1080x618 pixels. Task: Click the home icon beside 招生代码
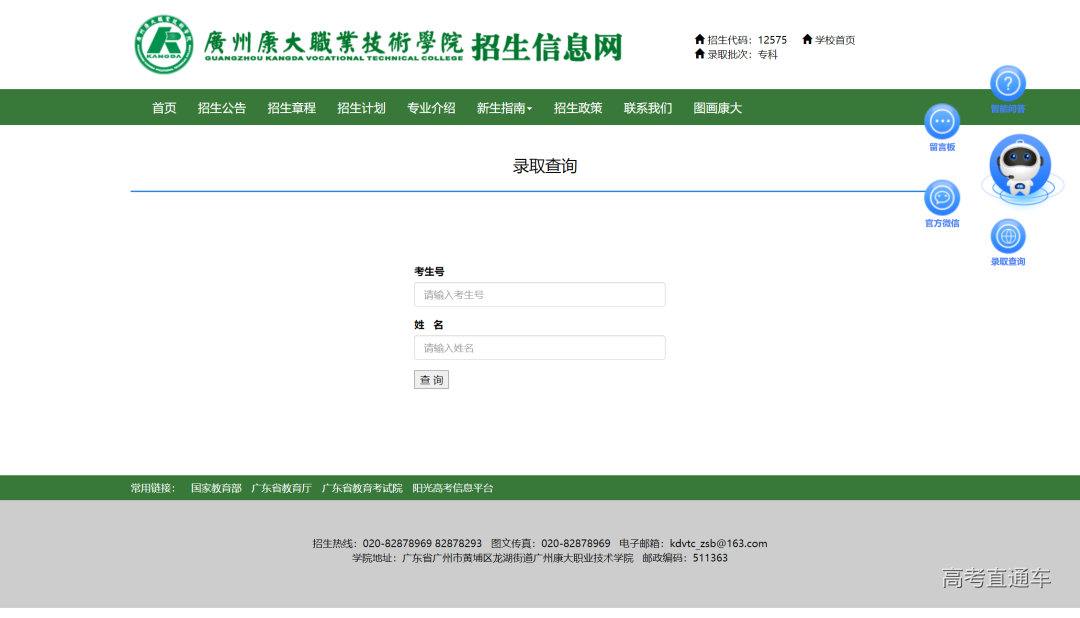699,40
